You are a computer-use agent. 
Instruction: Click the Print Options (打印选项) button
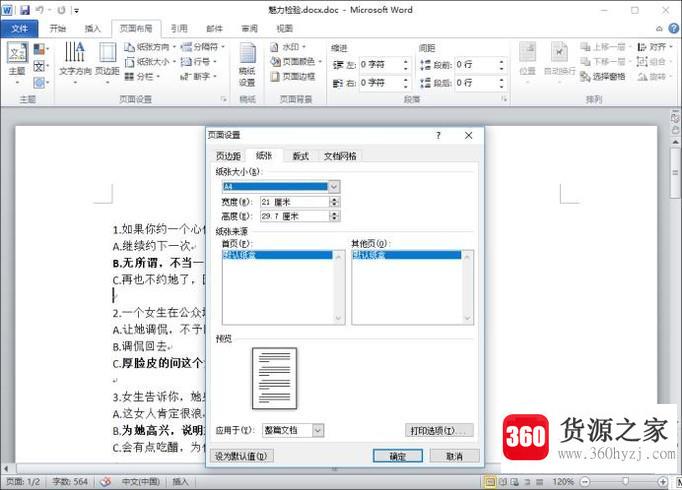(439, 430)
